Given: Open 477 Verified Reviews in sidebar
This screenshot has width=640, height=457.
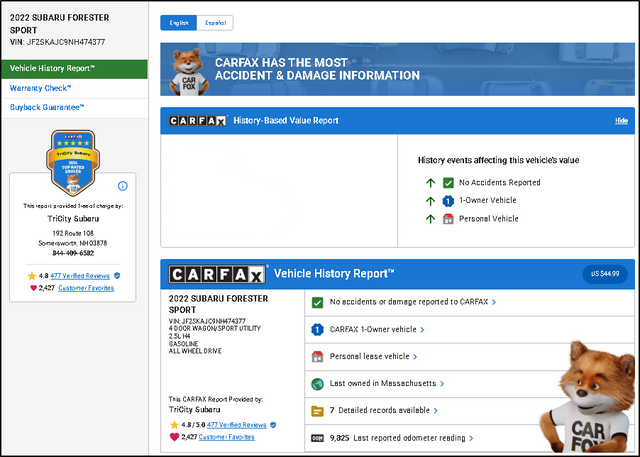Looking at the screenshot, I should 80,276.
